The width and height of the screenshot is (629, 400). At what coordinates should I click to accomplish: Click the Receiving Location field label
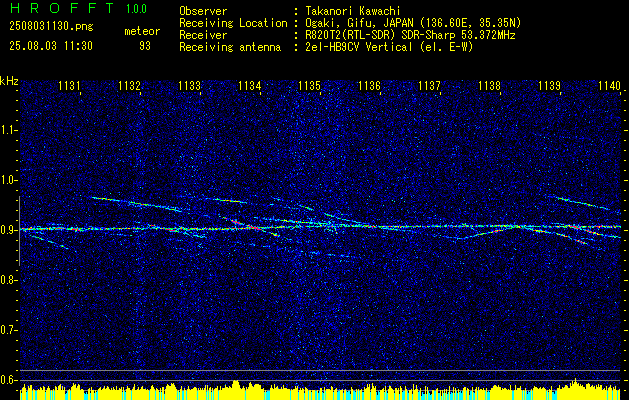coord(233,23)
